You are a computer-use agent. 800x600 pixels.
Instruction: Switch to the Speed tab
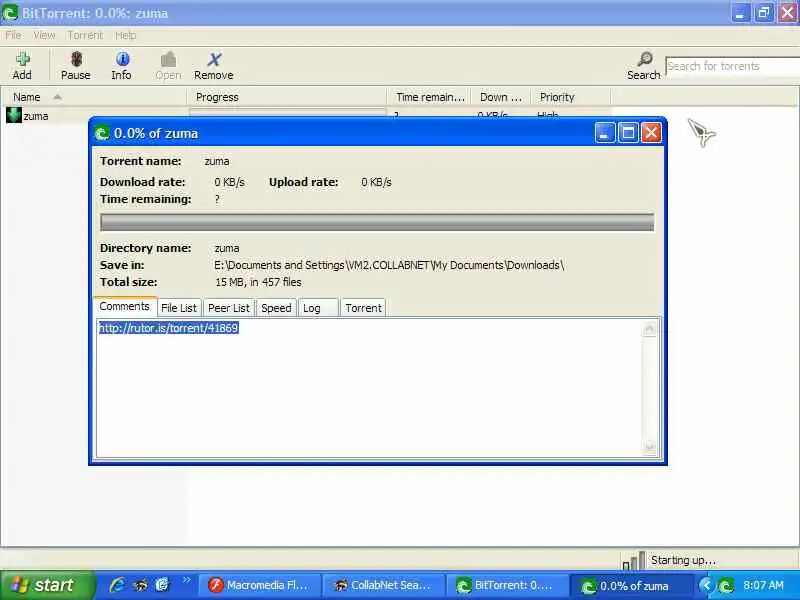click(x=276, y=308)
